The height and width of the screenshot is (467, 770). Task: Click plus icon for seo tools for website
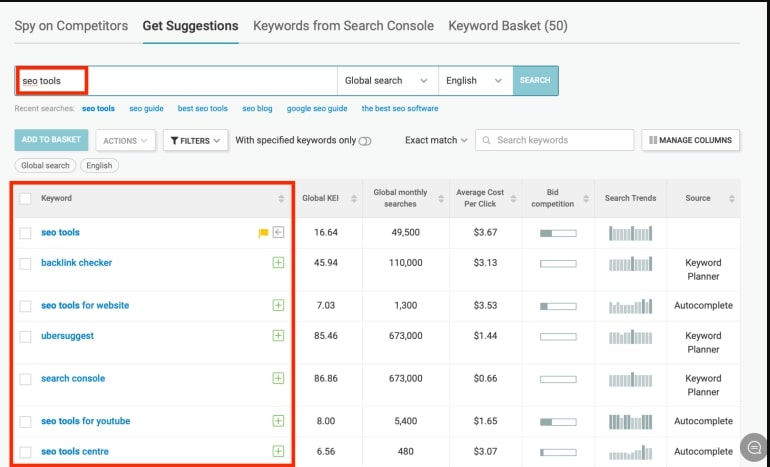[278, 306]
